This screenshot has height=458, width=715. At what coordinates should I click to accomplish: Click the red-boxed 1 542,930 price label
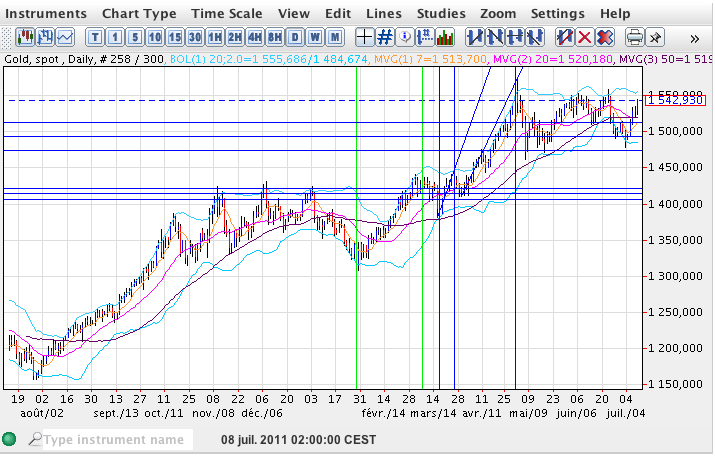pyautogui.click(x=675, y=100)
